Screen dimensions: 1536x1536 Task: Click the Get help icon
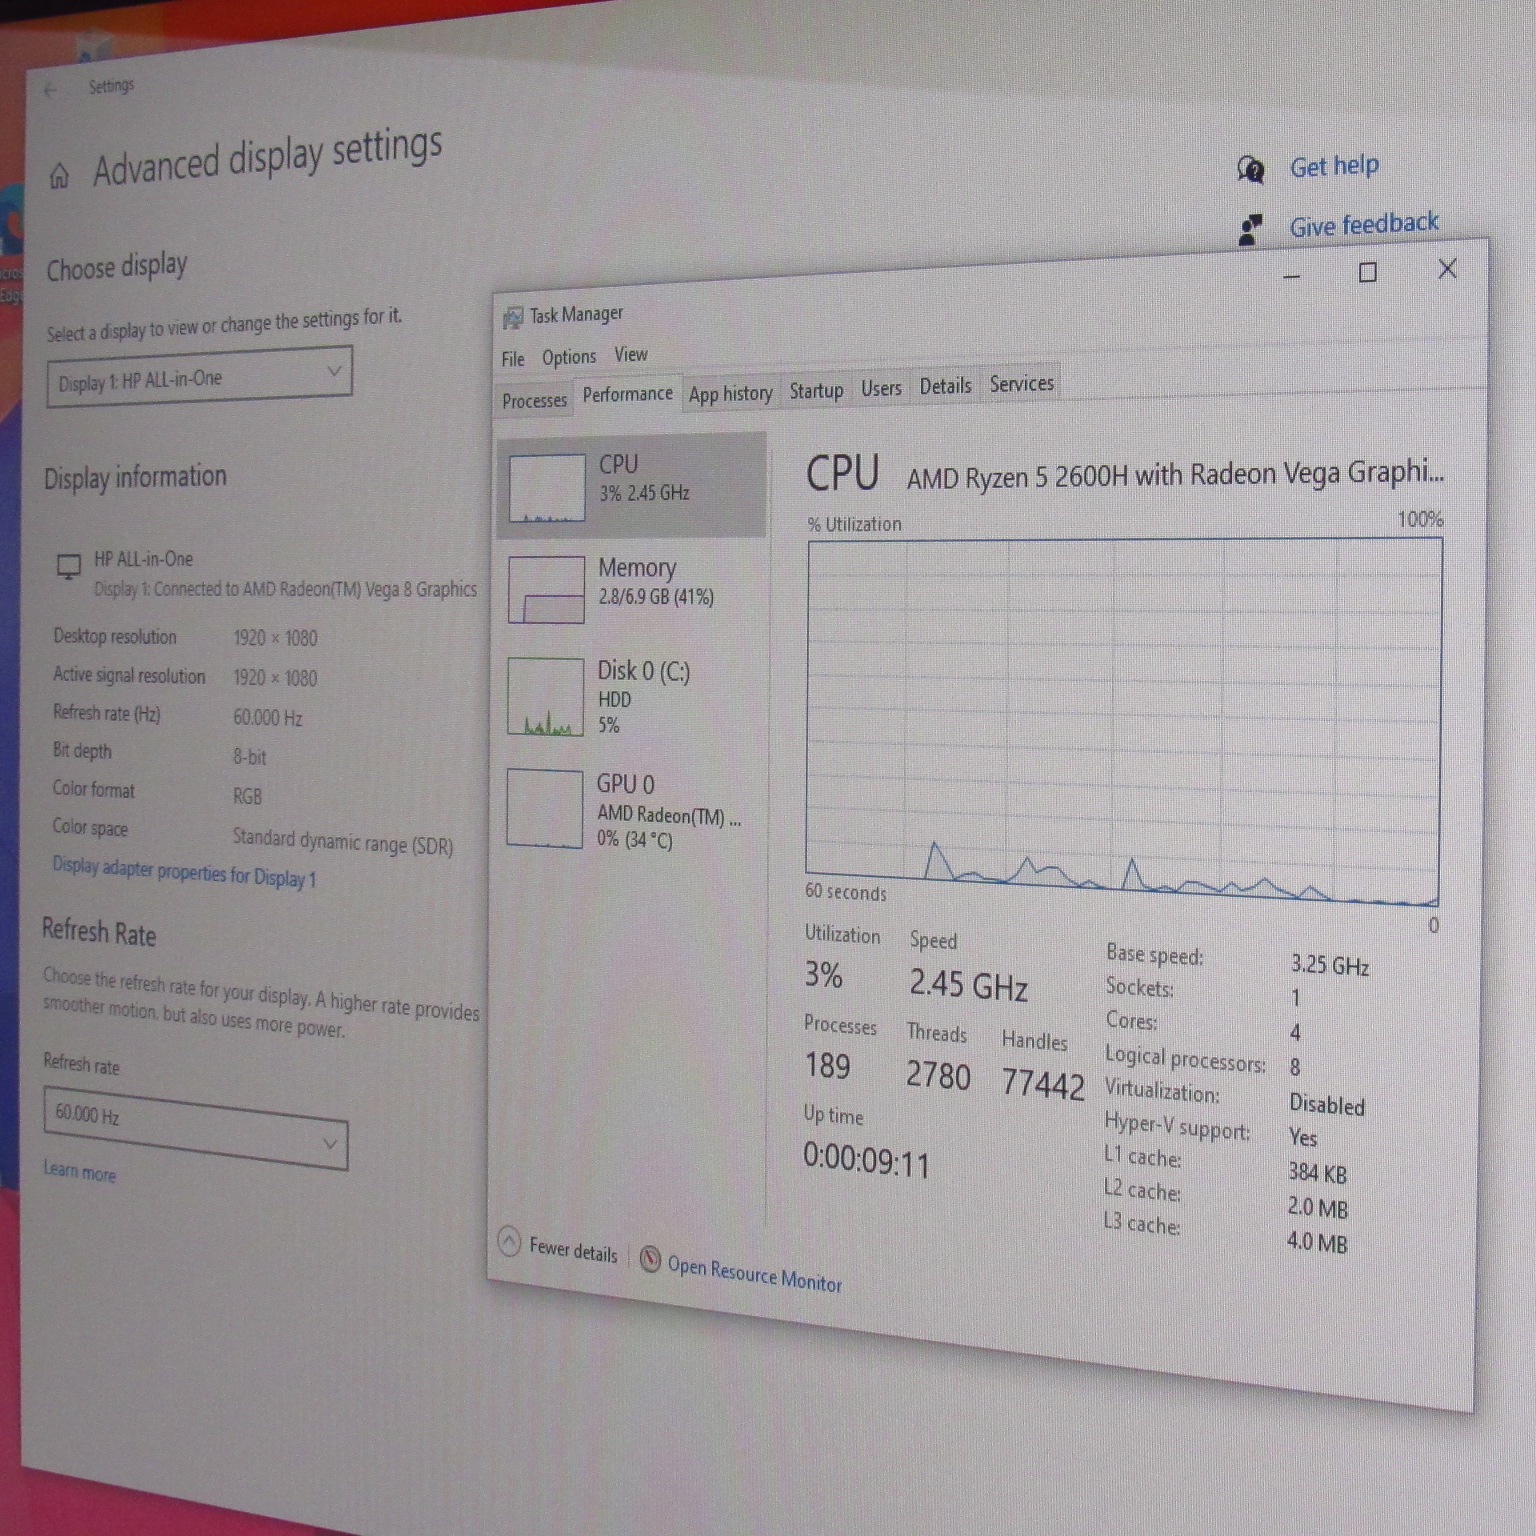(1250, 169)
